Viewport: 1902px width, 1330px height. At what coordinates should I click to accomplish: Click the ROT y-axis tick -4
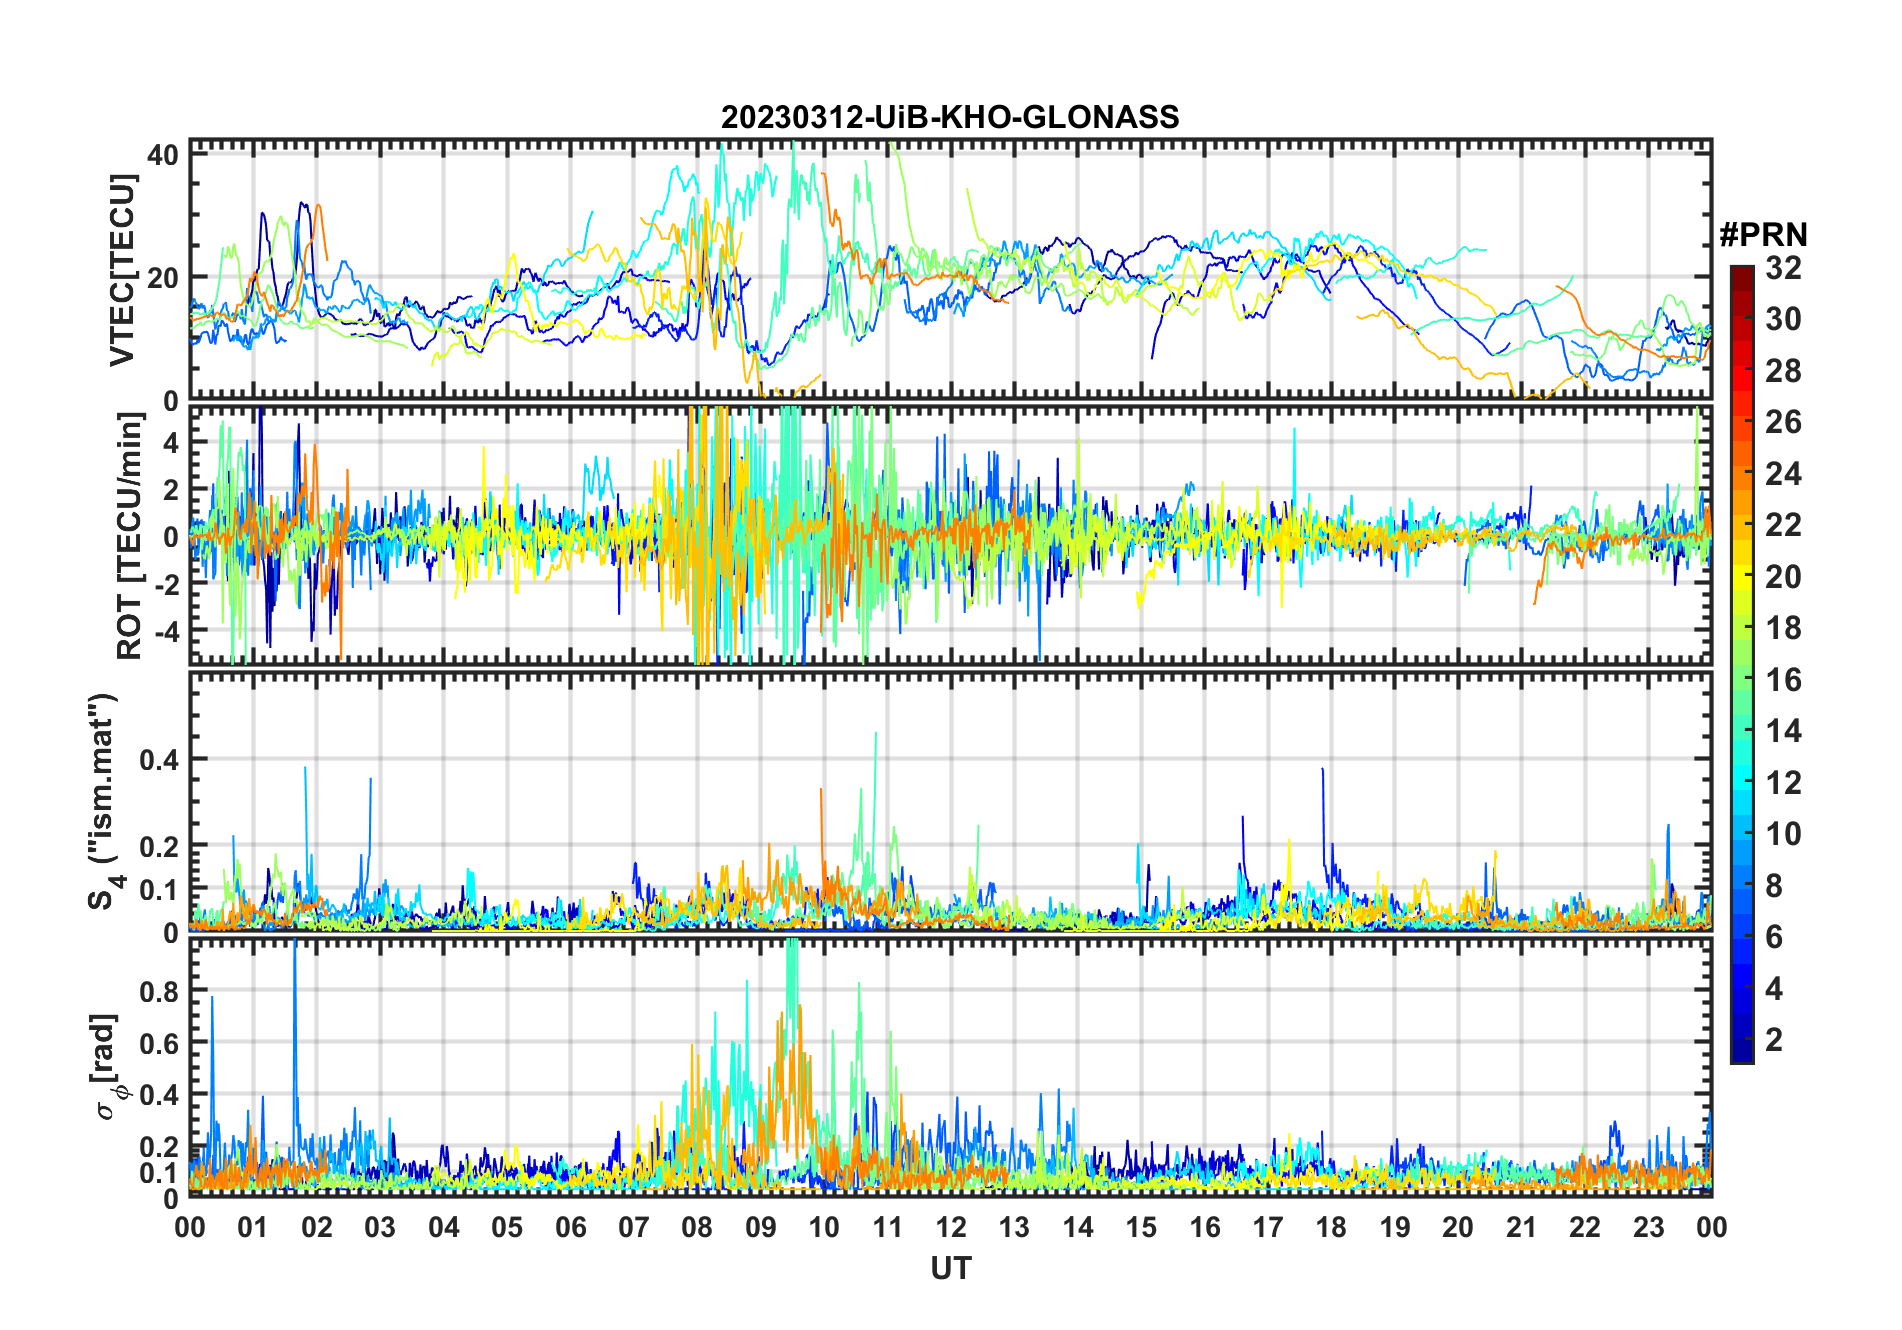(165, 631)
